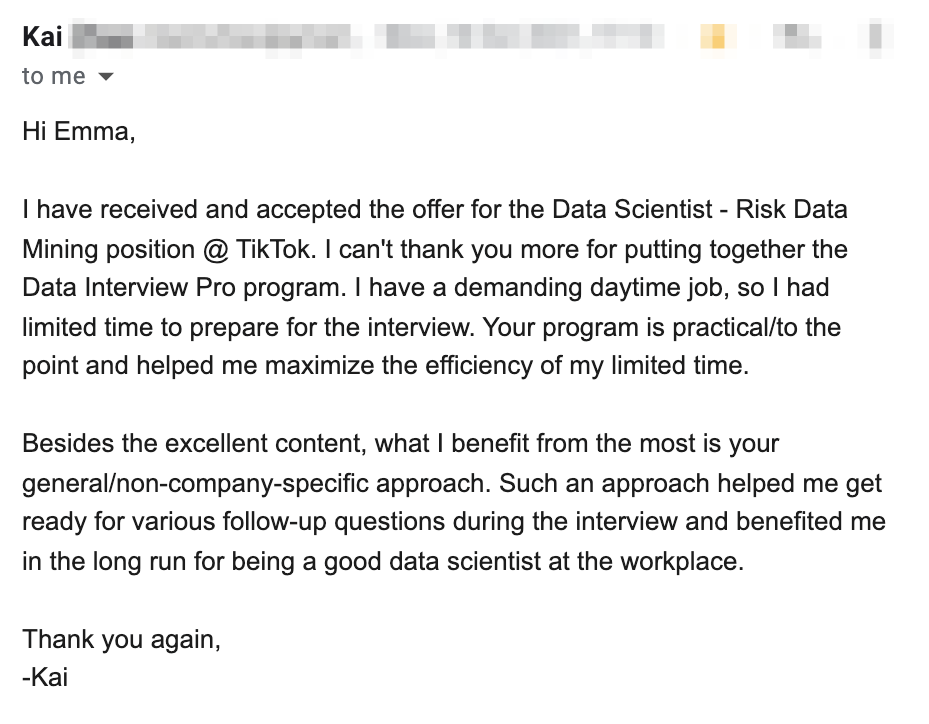Screen dimensions: 929x724
Task: Expand recipient details arrow beside 'to me'
Action: pyautogui.click(x=105, y=76)
